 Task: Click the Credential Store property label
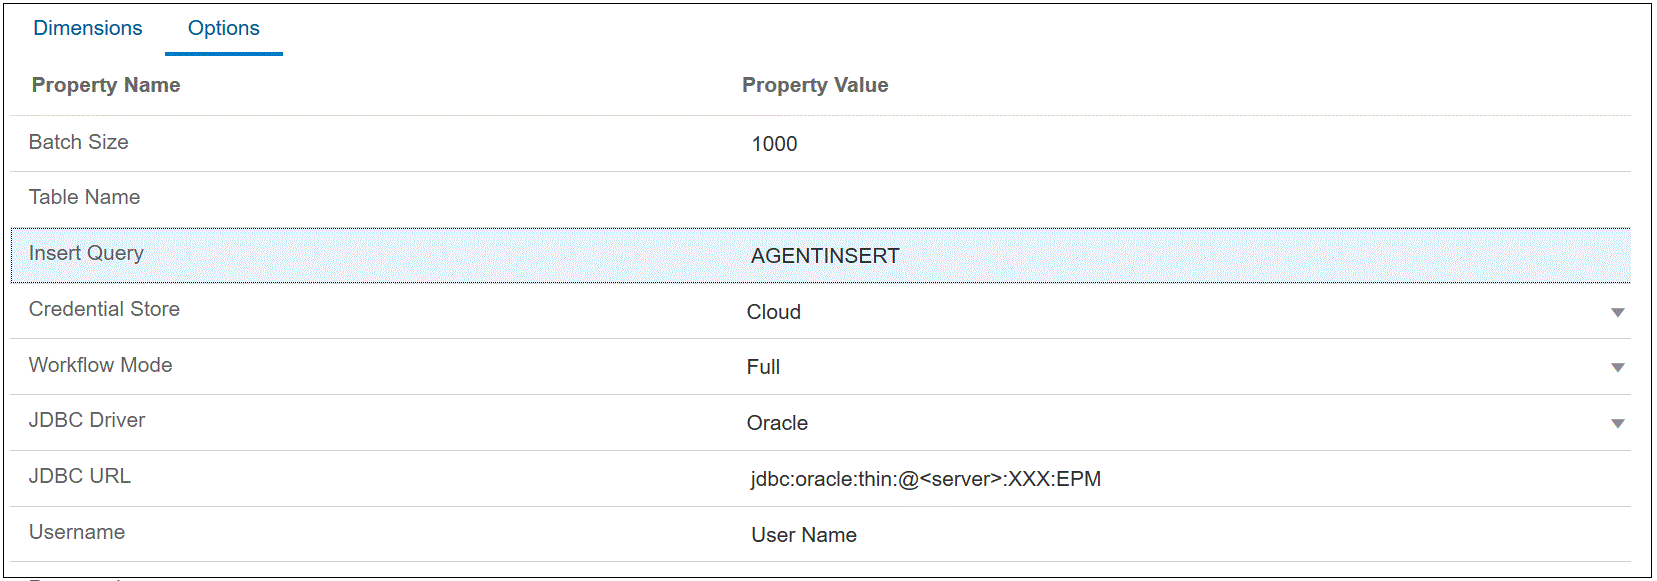[104, 309]
